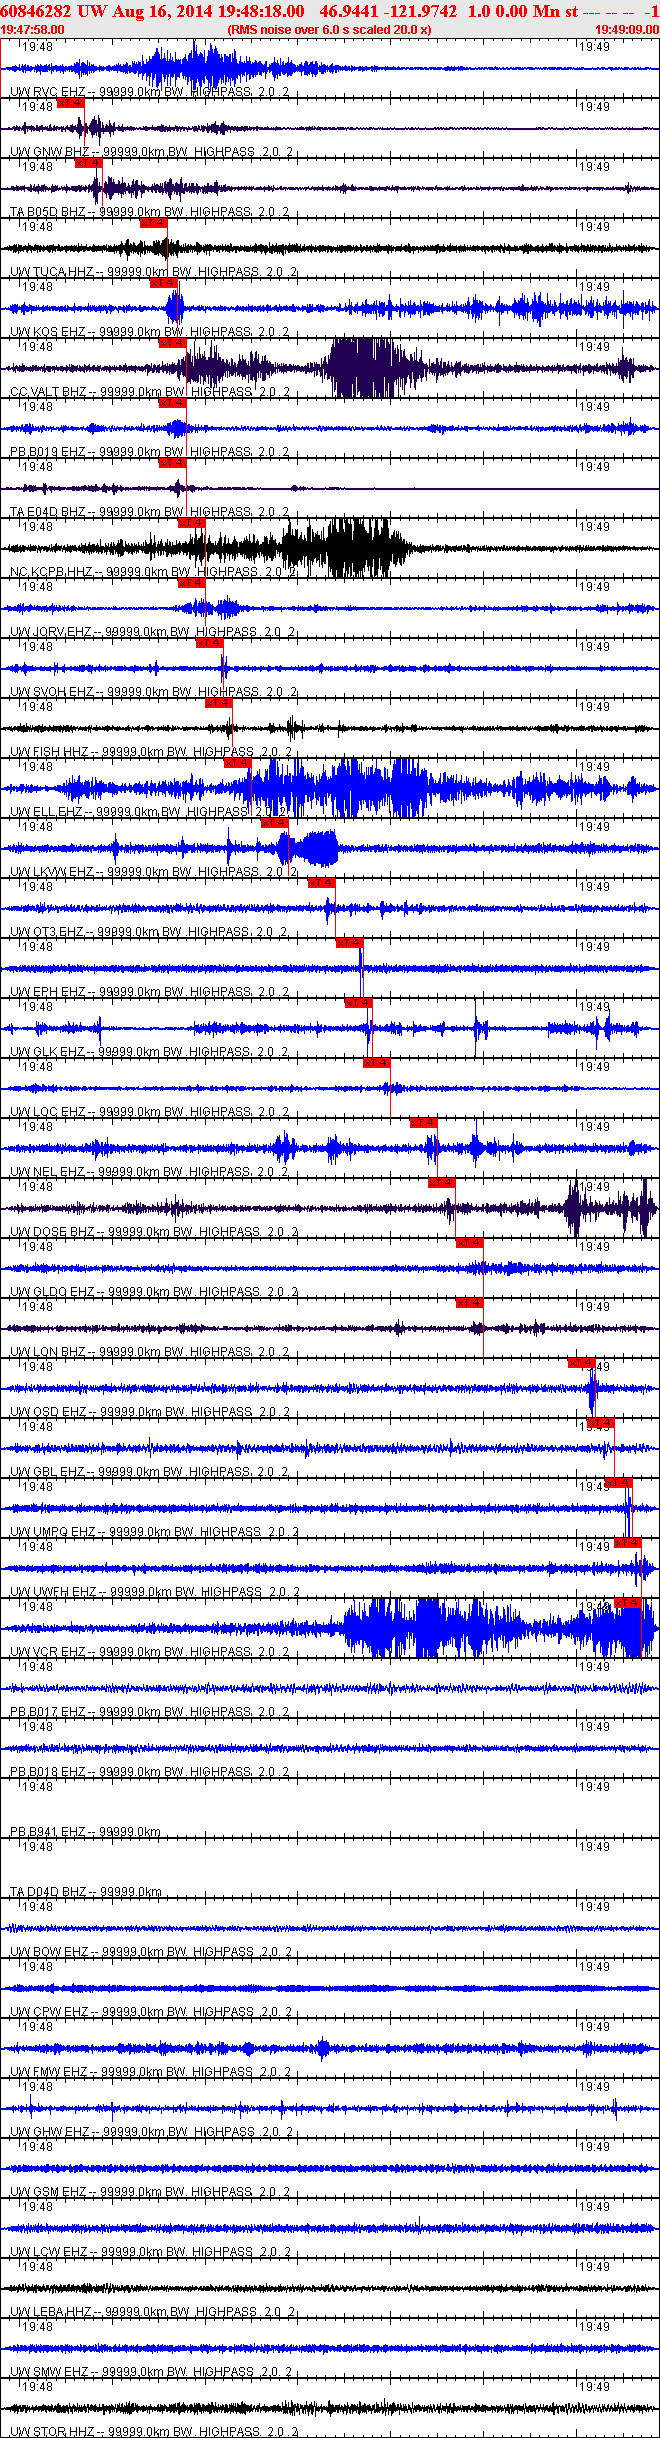
Task: Click the red pick marker on the GNW trace
Action: pos(71,103)
